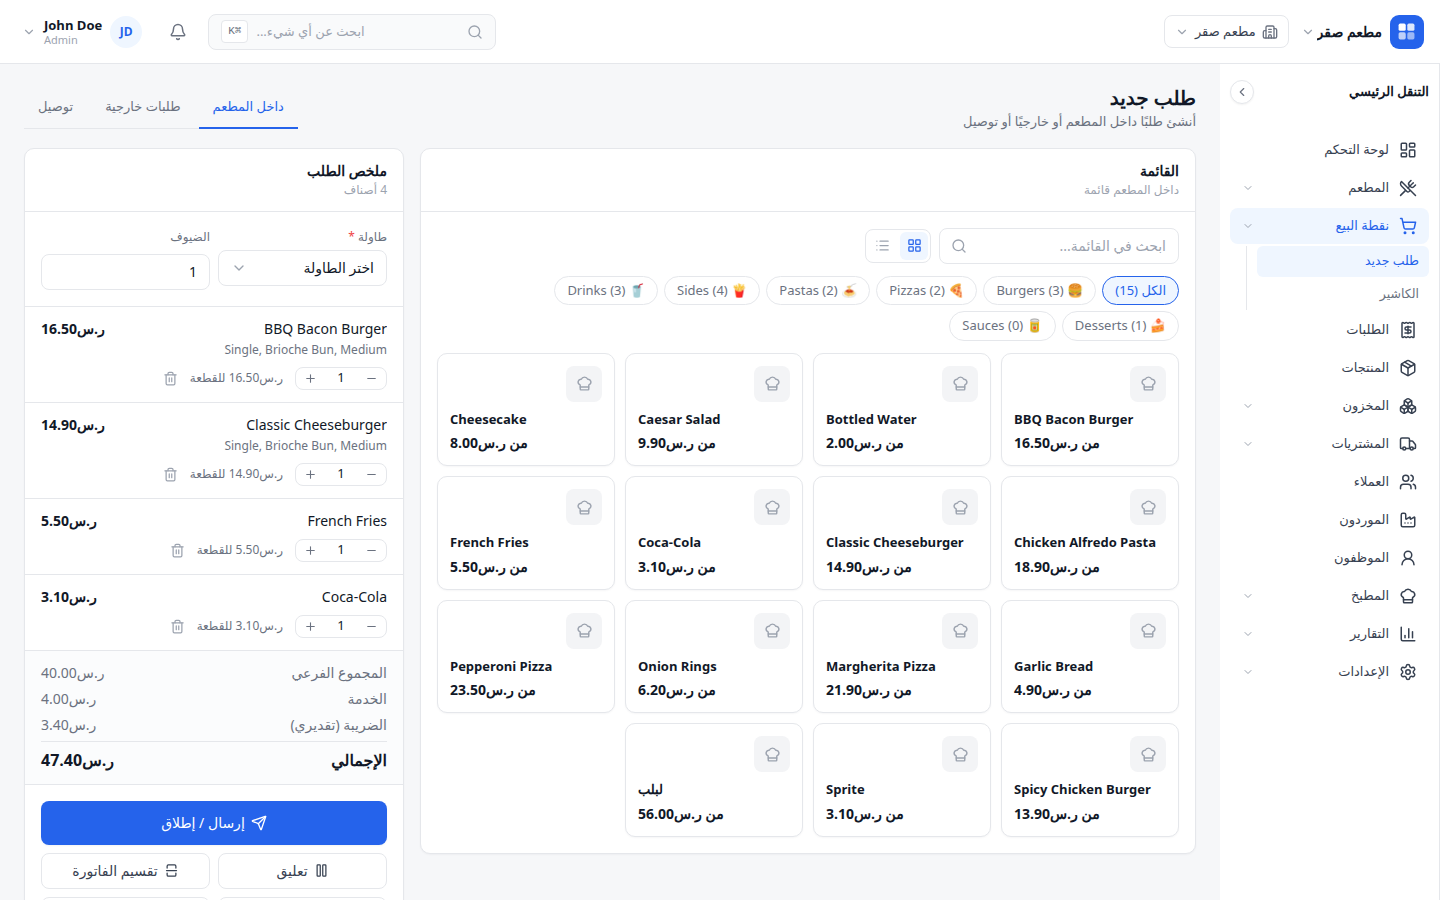
Task: Reduce French Fries quantity by one
Action: (371, 550)
